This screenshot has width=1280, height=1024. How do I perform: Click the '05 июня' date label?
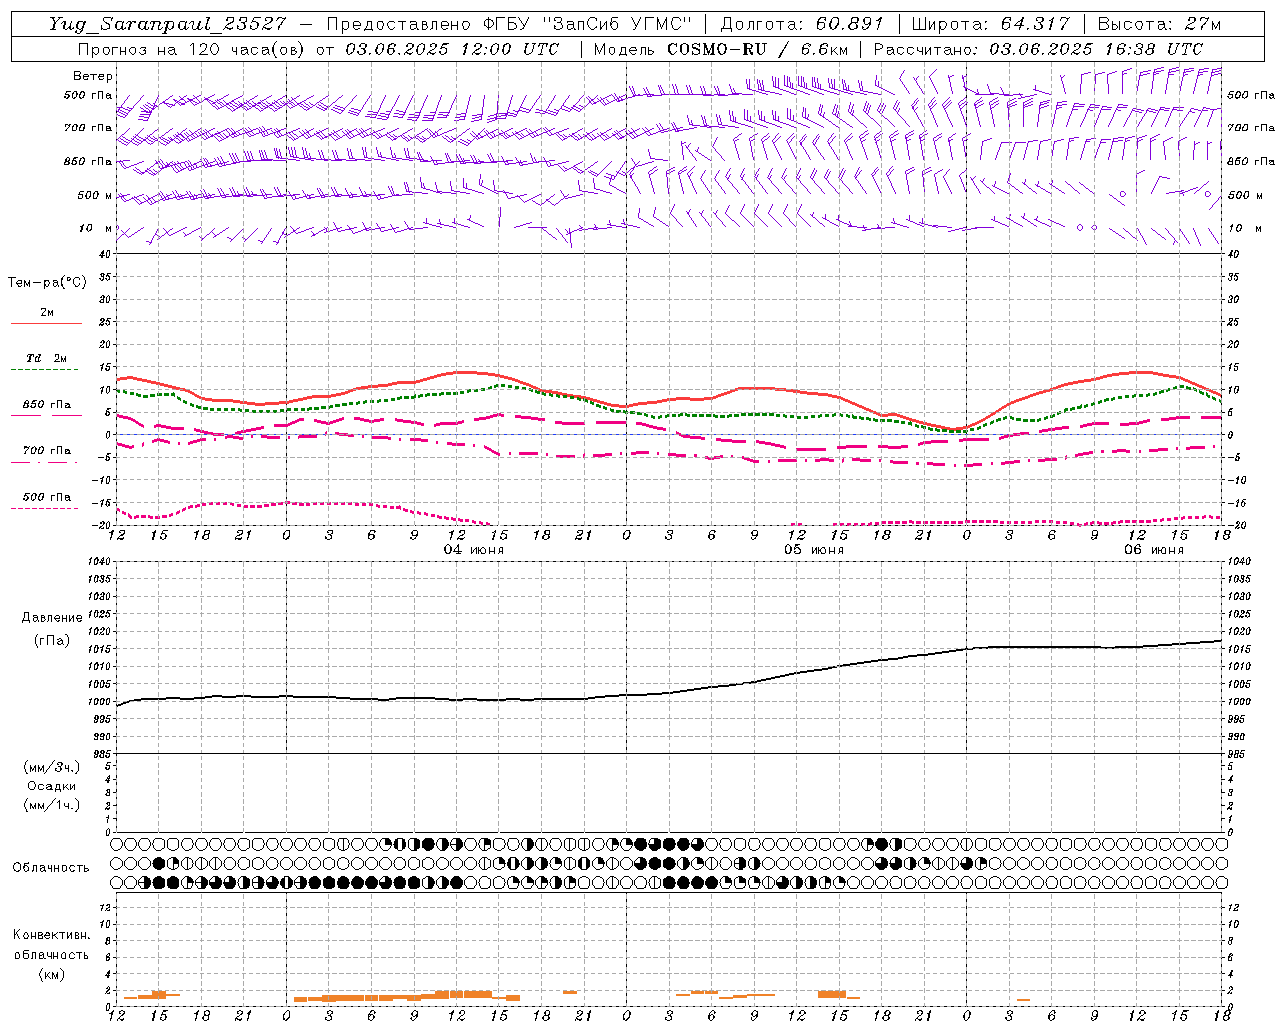pyautogui.click(x=813, y=550)
